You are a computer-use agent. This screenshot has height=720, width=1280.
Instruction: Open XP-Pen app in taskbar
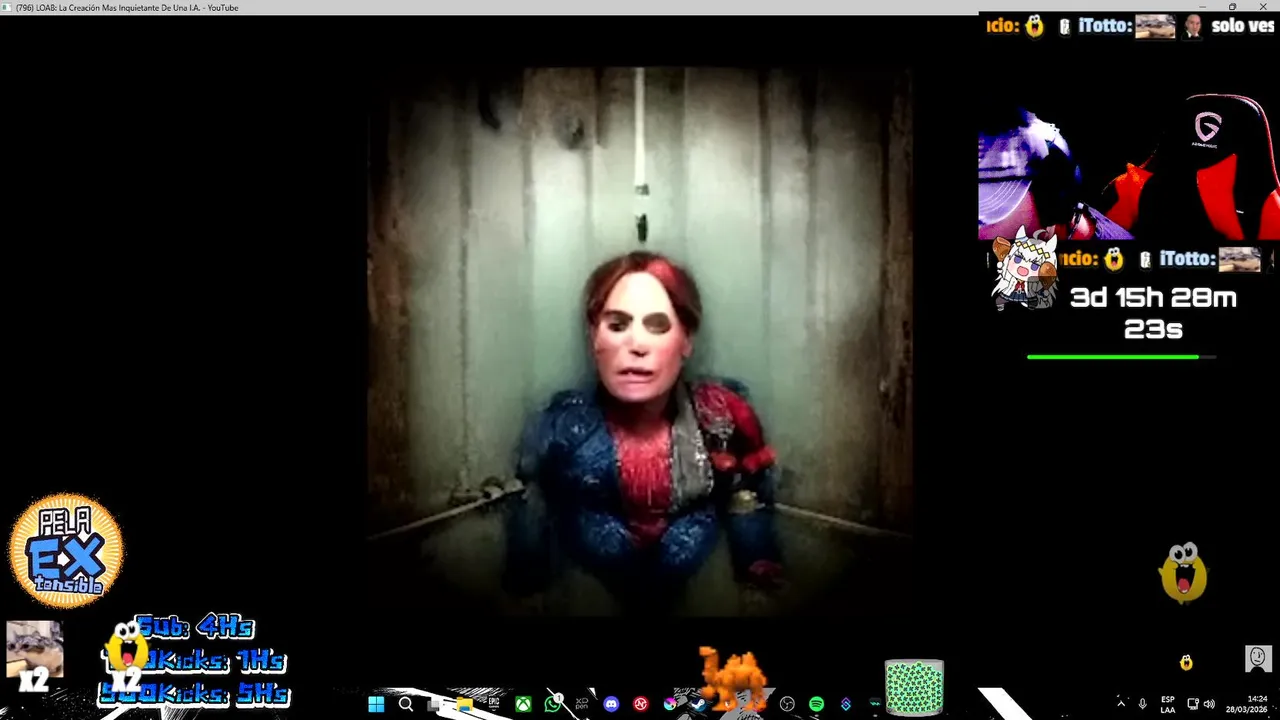point(582,704)
